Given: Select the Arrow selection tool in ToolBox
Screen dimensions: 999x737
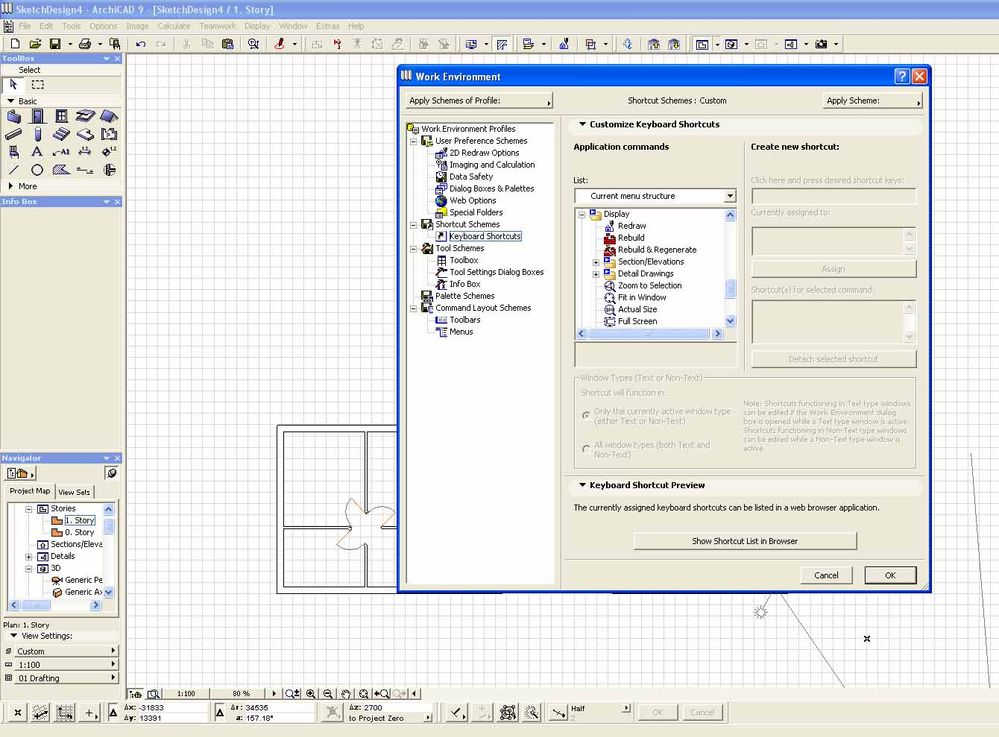Looking at the screenshot, I should click(14, 85).
